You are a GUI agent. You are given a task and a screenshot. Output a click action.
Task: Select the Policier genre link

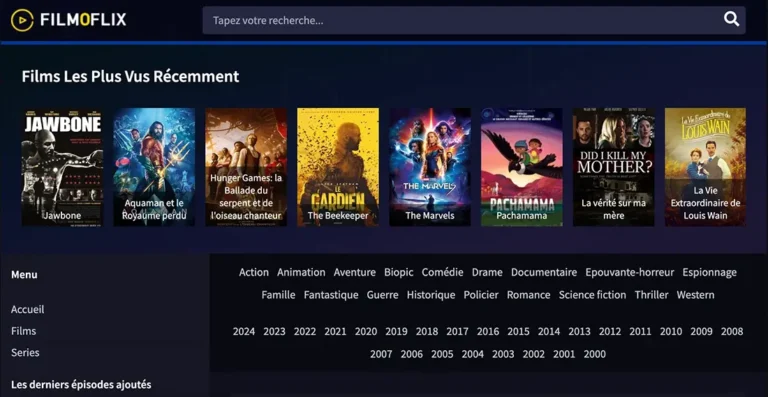[x=481, y=295]
